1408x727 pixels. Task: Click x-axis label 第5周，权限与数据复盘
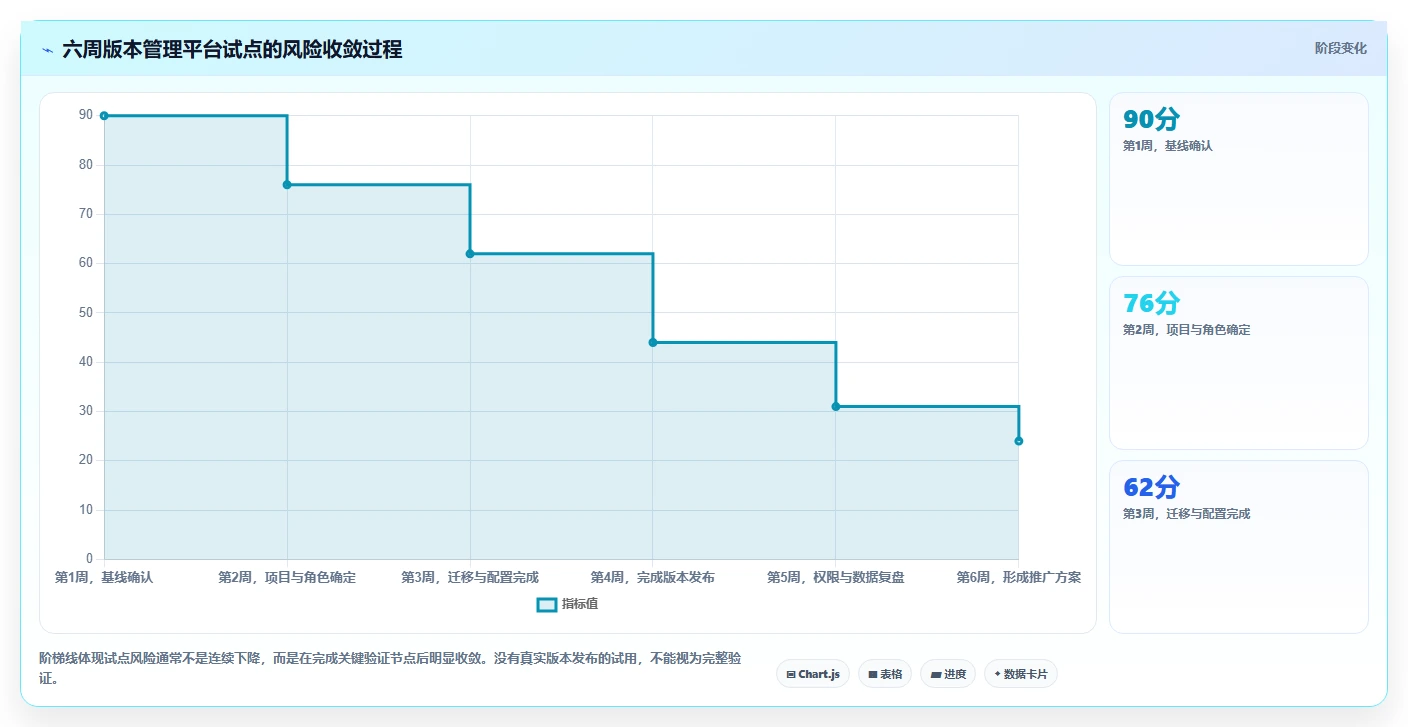click(836, 578)
